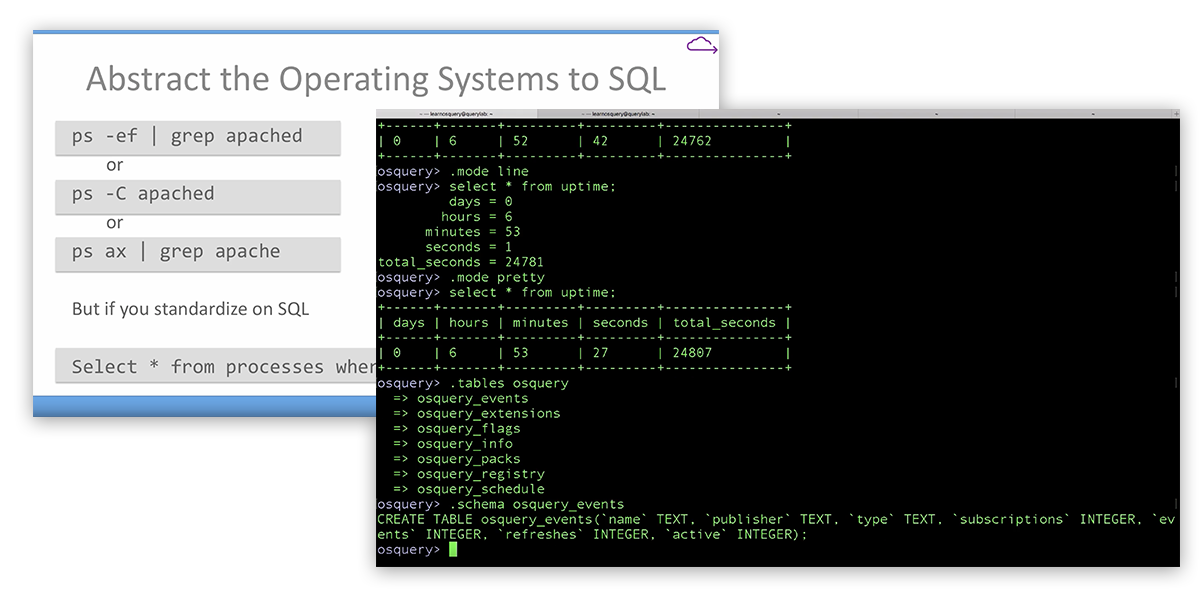This screenshot has width=1200, height=592.
Task: Click 'osquery_registry' in the tables list
Action: click(x=480, y=474)
